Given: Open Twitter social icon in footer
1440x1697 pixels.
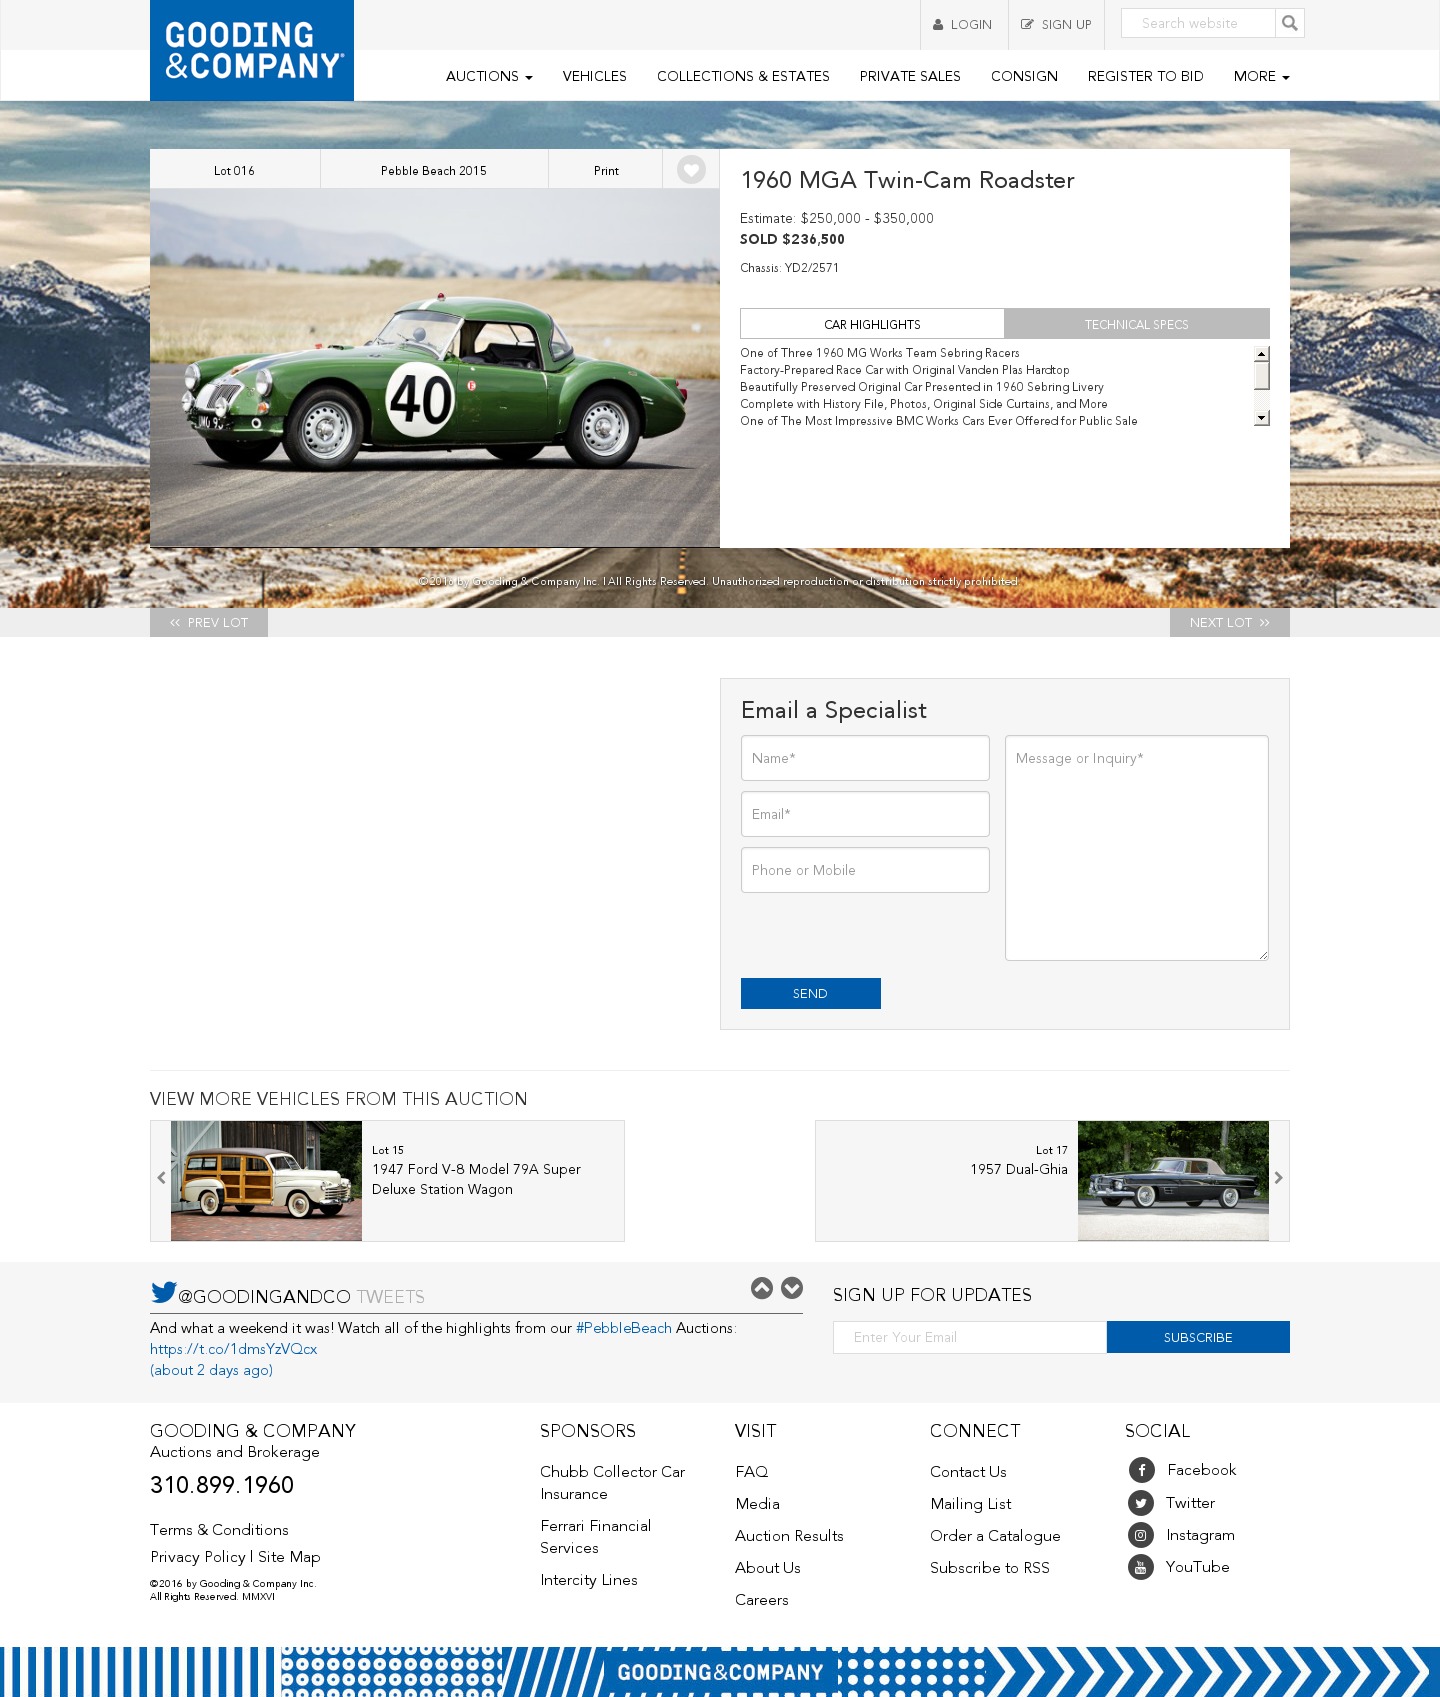Looking at the screenshot, I should coord(1141,1503).
